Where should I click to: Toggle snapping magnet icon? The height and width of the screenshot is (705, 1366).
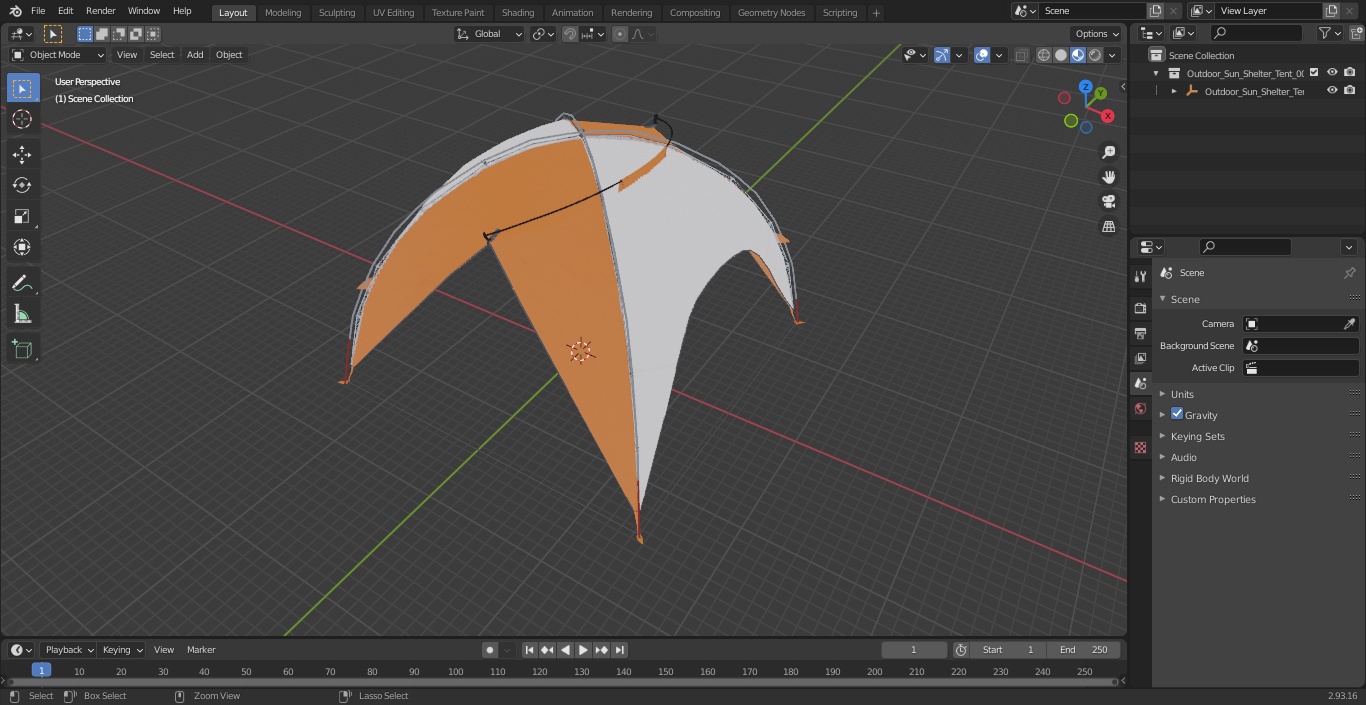pos(570,34)
